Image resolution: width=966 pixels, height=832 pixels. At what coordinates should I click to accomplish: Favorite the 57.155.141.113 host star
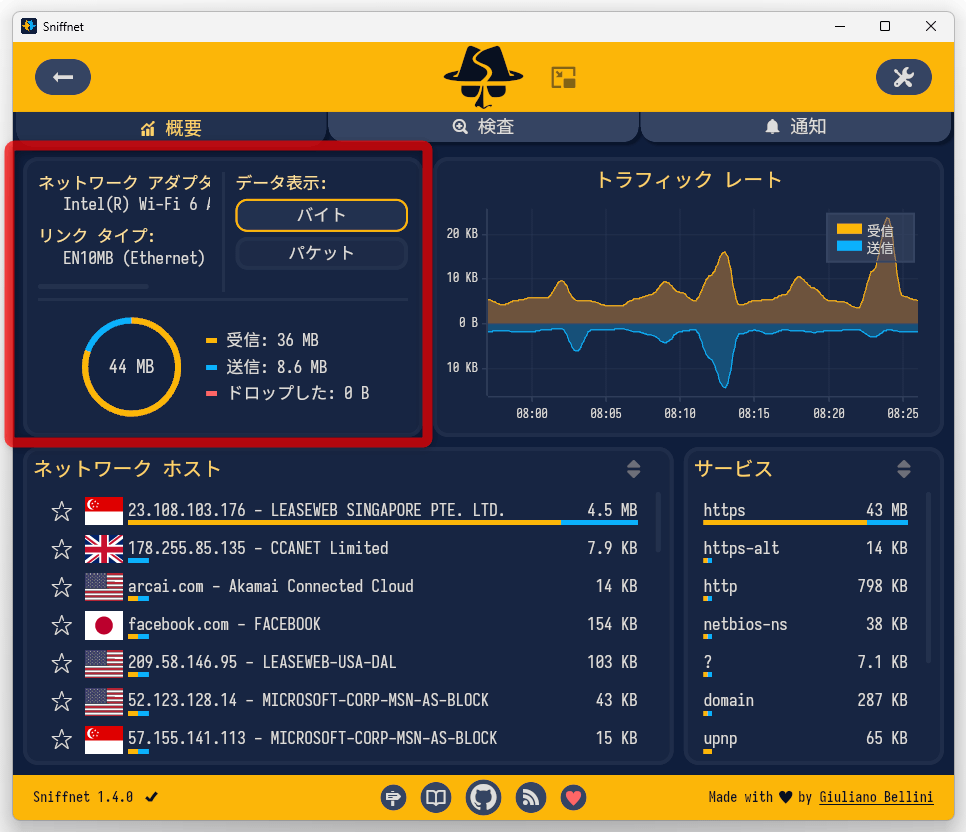[x=62, y=739]
